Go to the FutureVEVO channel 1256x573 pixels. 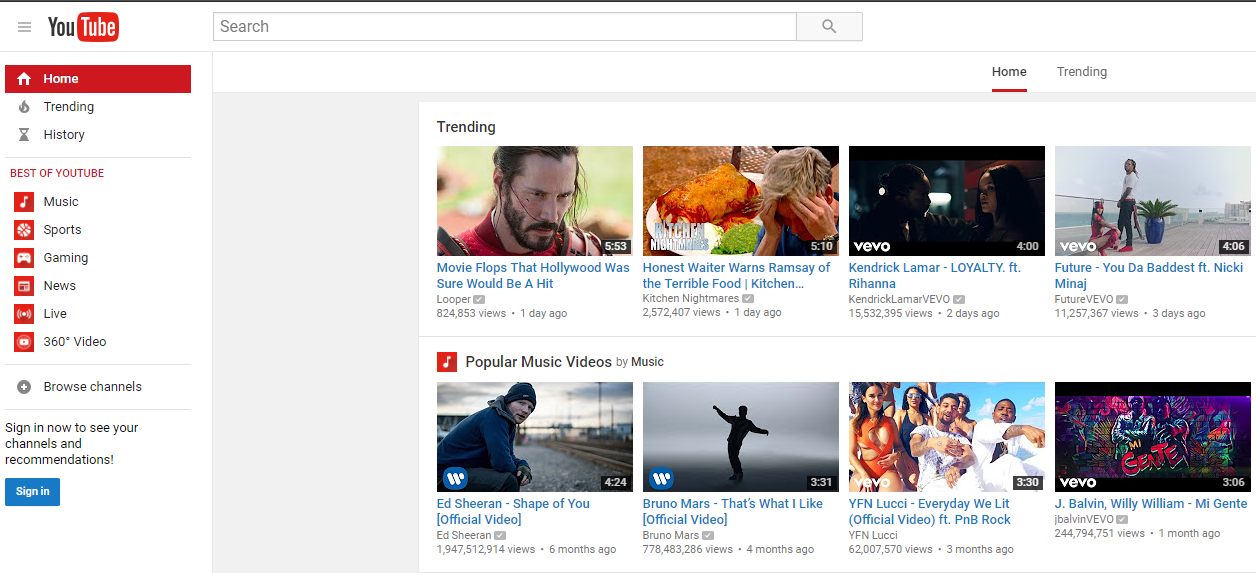pyautogui.click(x=1084, y=299)
